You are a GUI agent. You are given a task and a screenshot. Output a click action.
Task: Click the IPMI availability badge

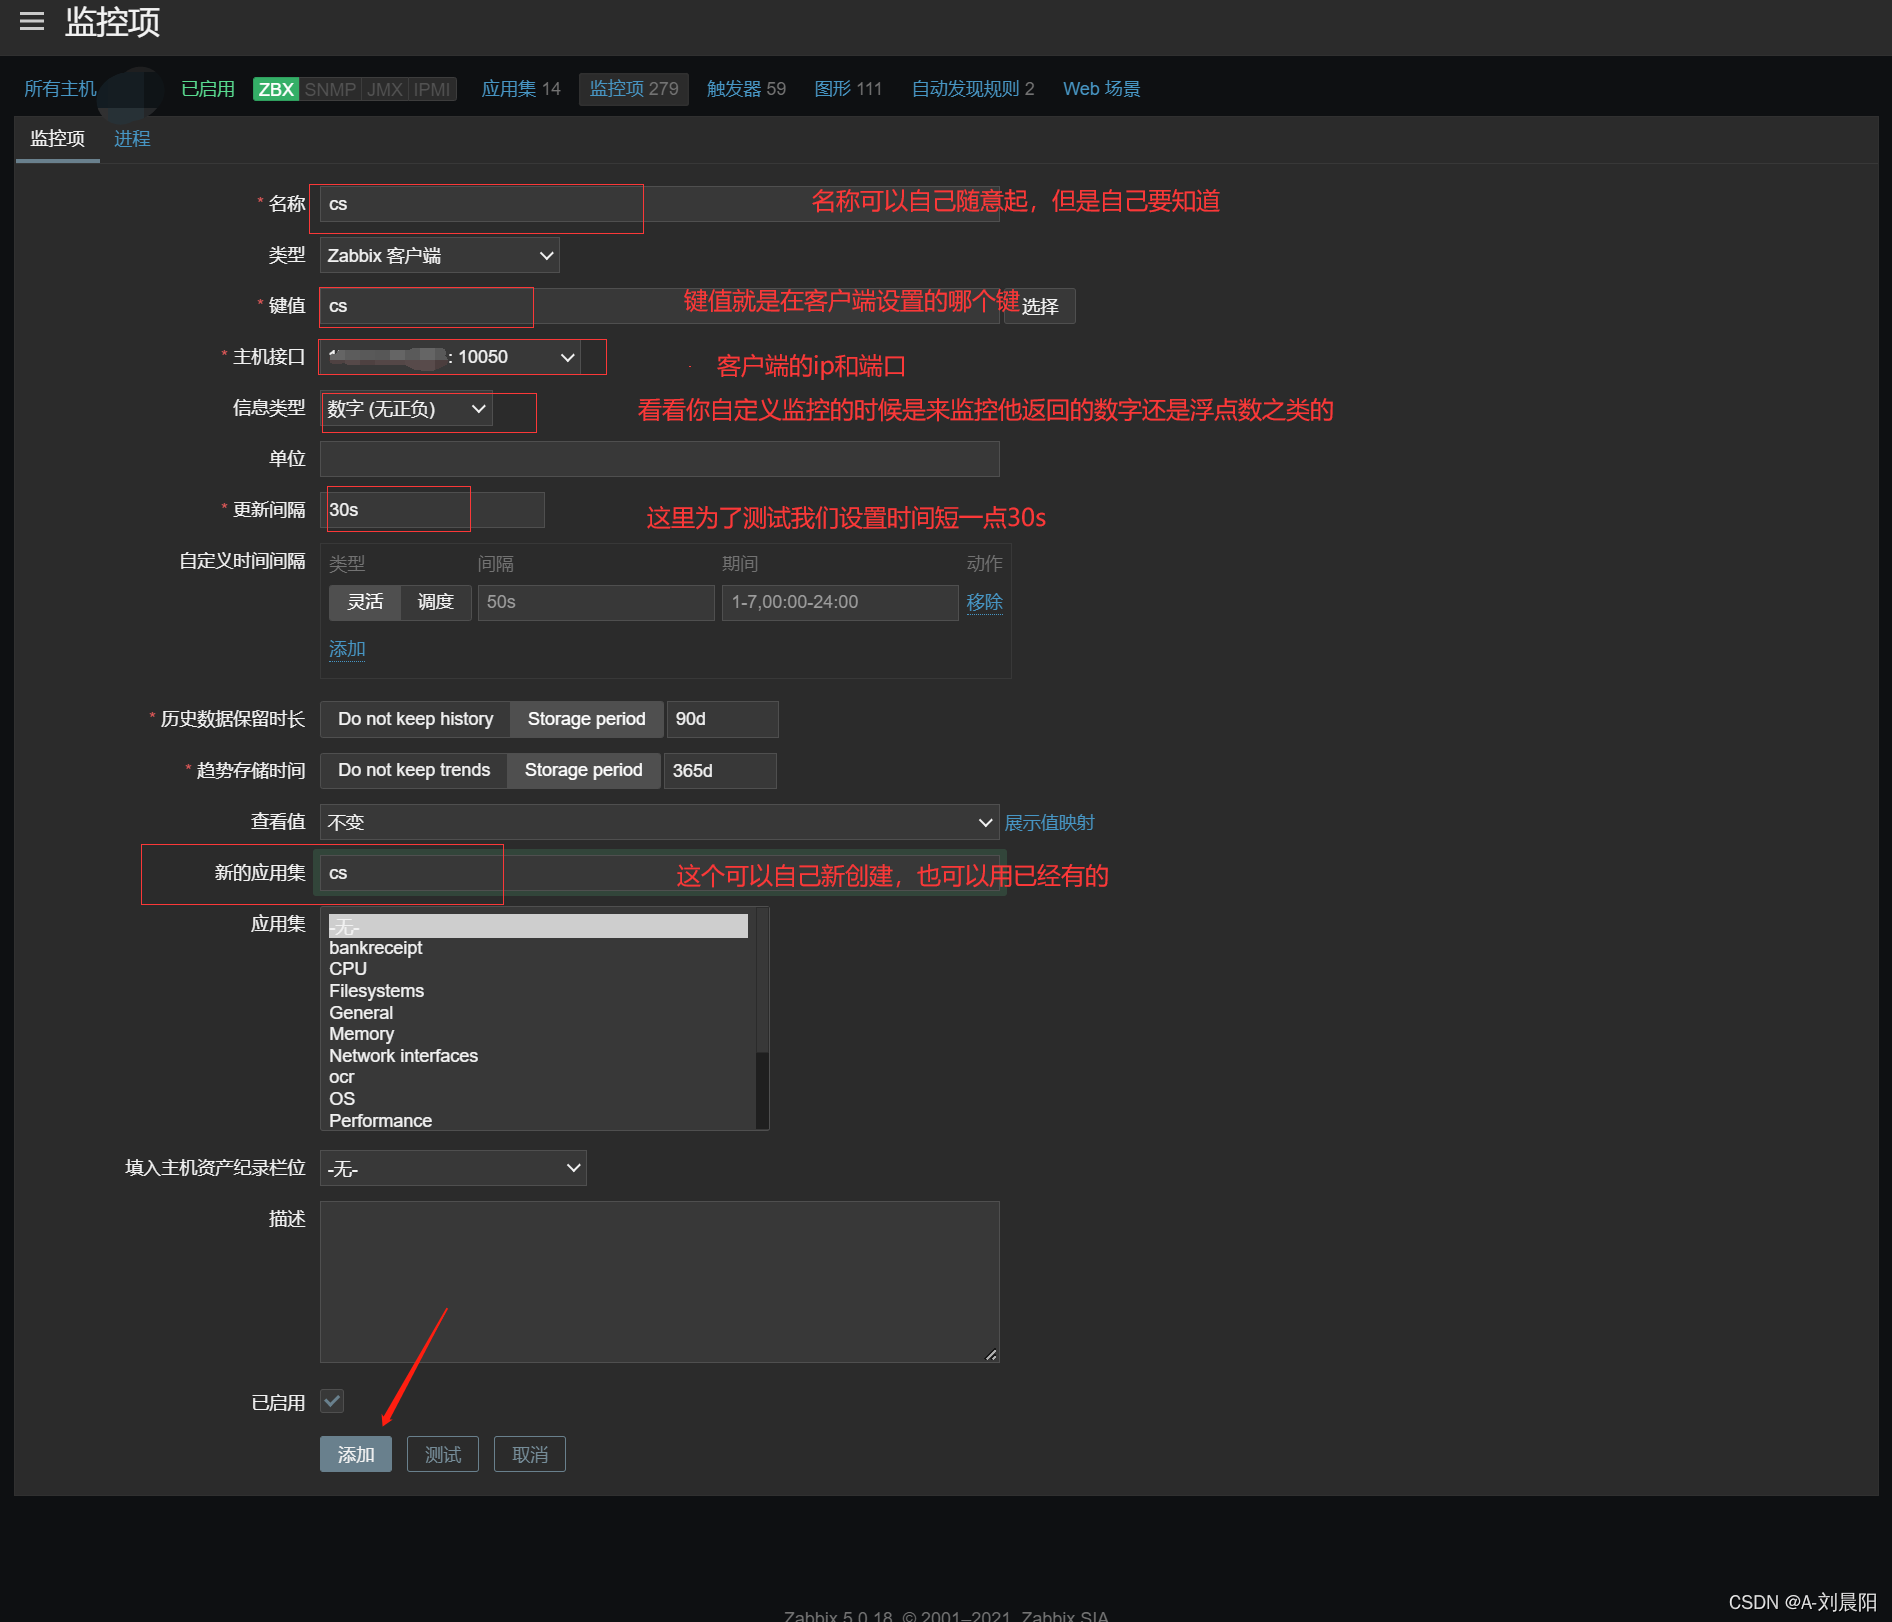click(432, 89)
